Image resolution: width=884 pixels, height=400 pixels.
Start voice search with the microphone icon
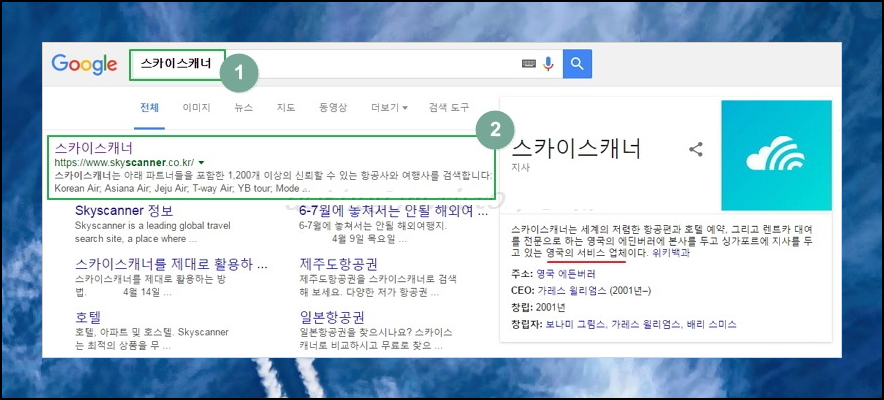tap(548, 64)
